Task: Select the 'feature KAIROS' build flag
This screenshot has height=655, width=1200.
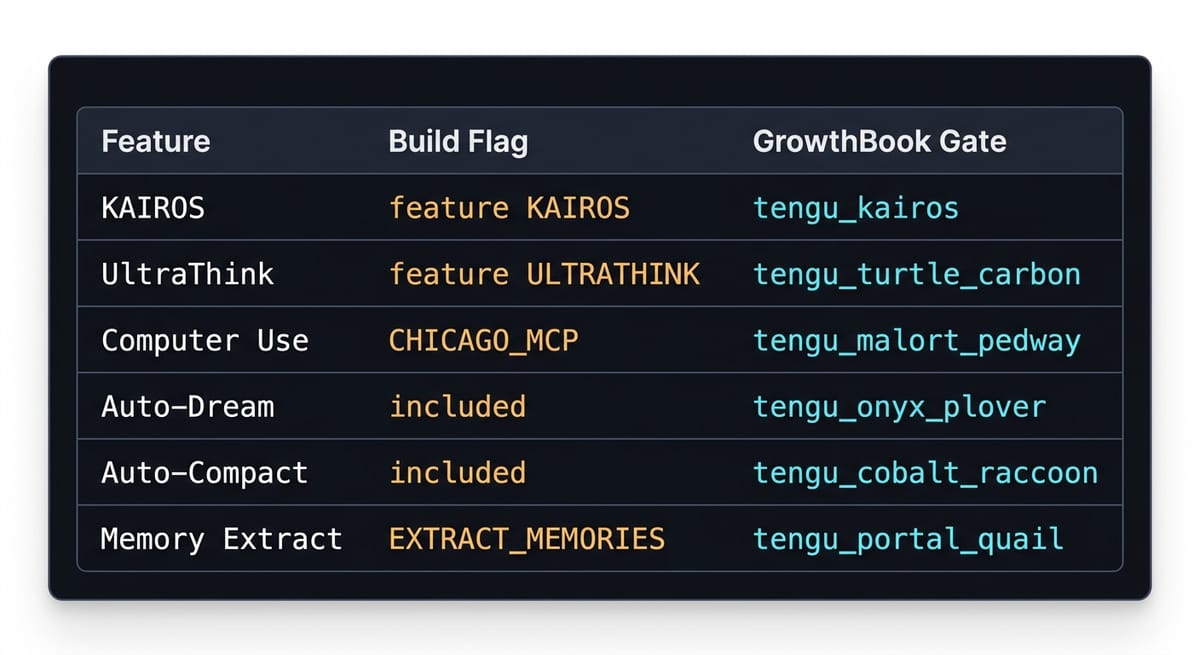Action: [509, 208]
